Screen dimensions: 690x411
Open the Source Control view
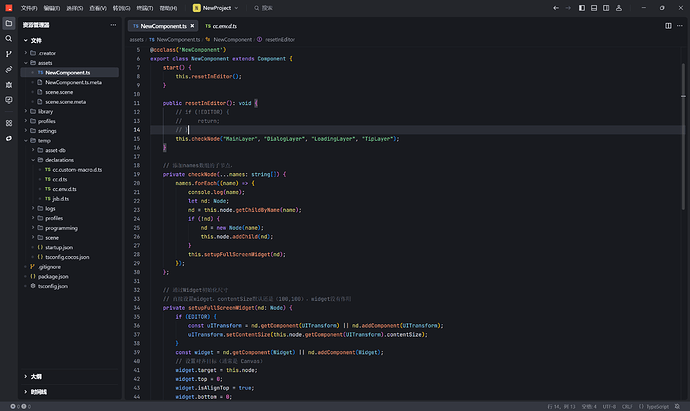9,54
